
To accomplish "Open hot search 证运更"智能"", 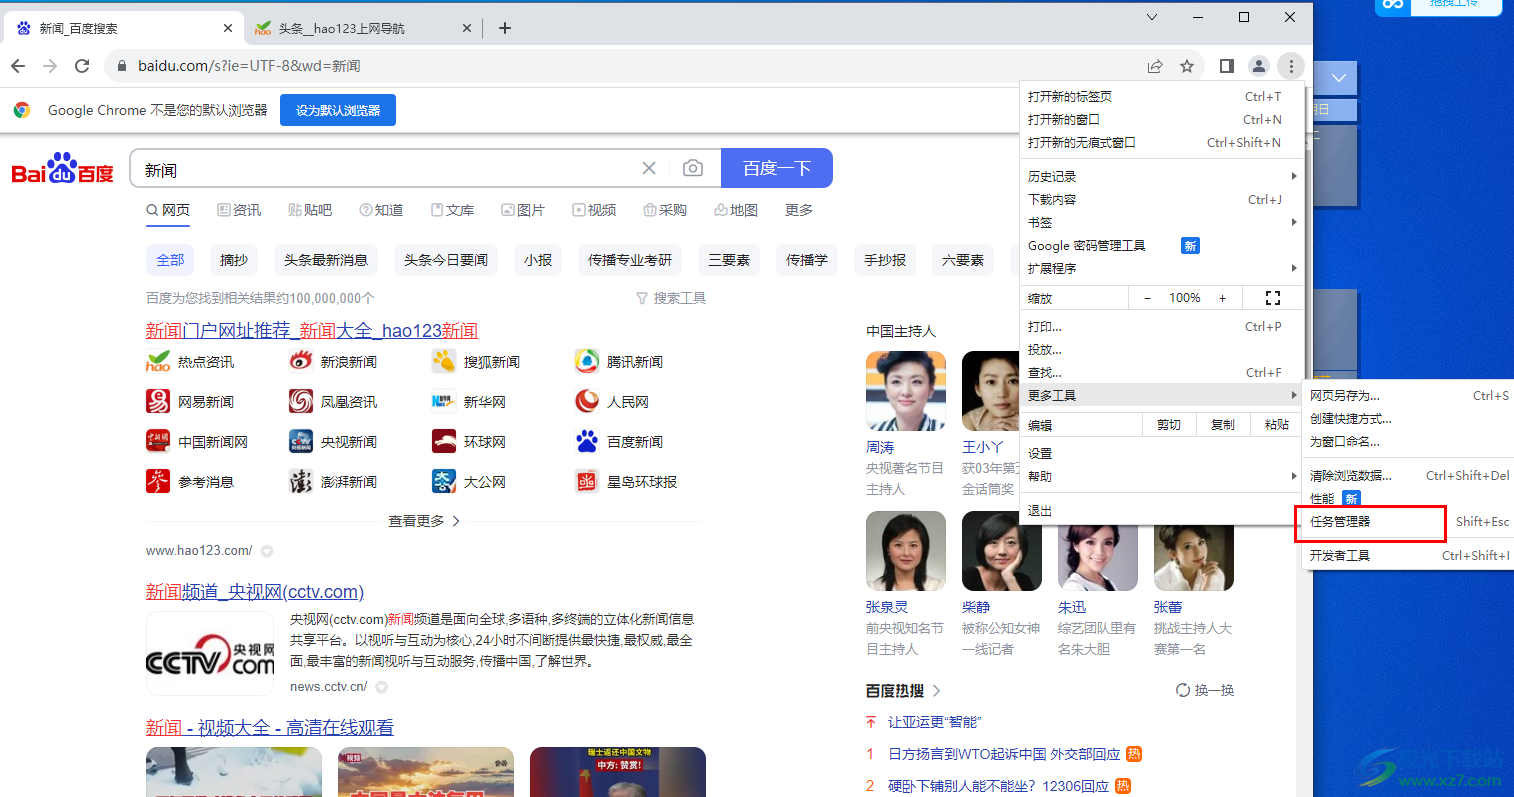I will pyautogui.click(x=935, y=722).
